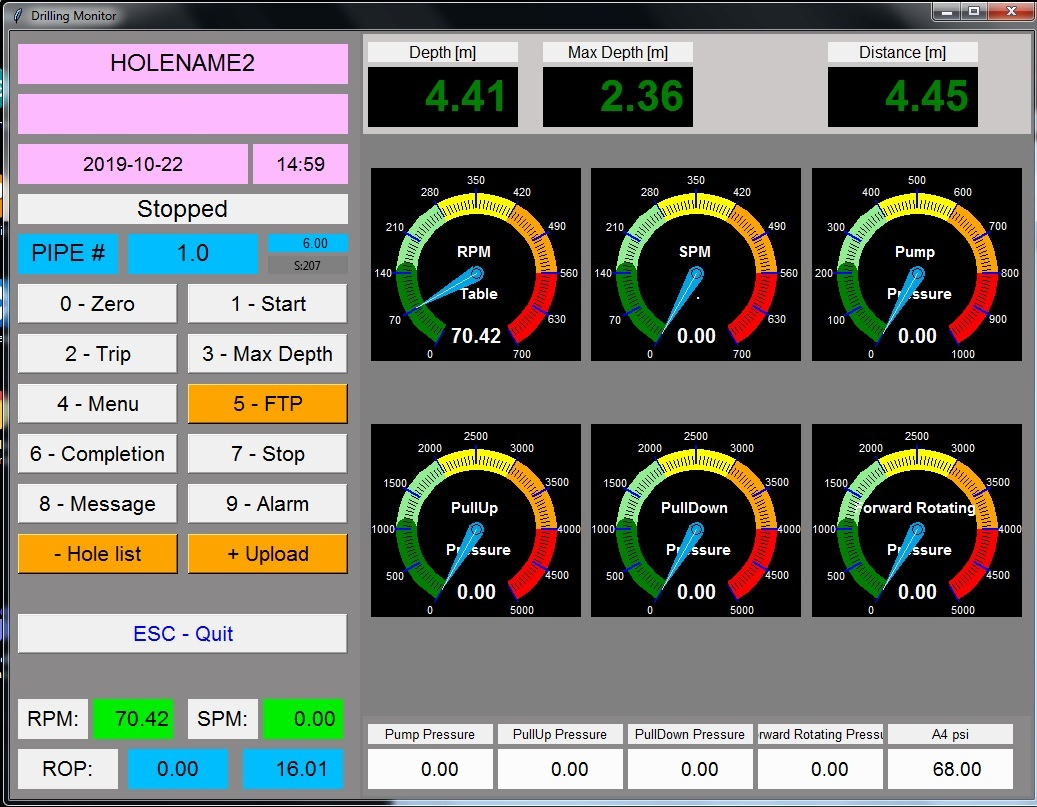
Task: Click the Depth [m] readout 4.41
Action: tap(442, 97)
